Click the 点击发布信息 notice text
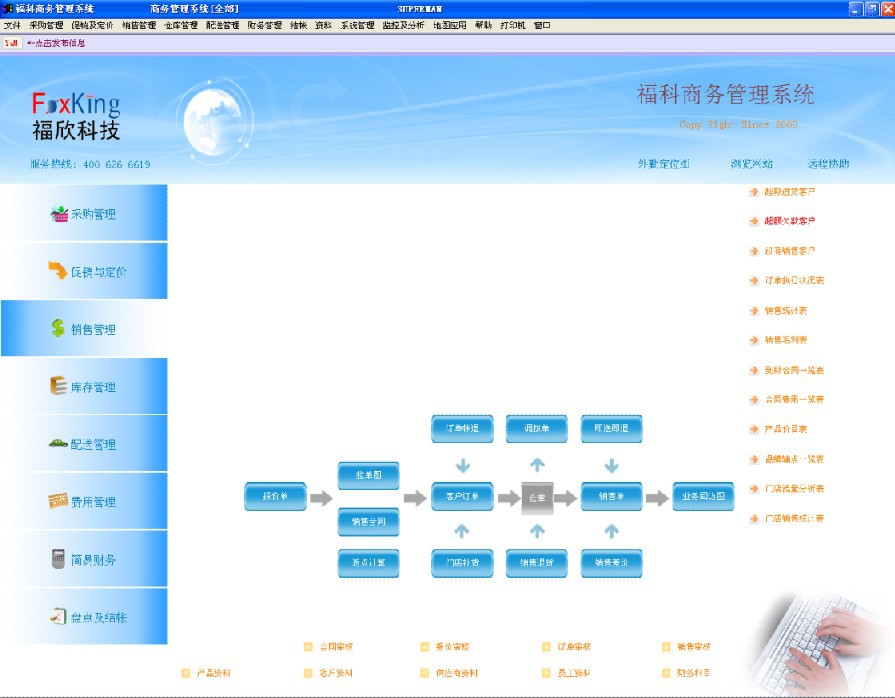The height and width of the screenshot is (698, 895). 60,43
